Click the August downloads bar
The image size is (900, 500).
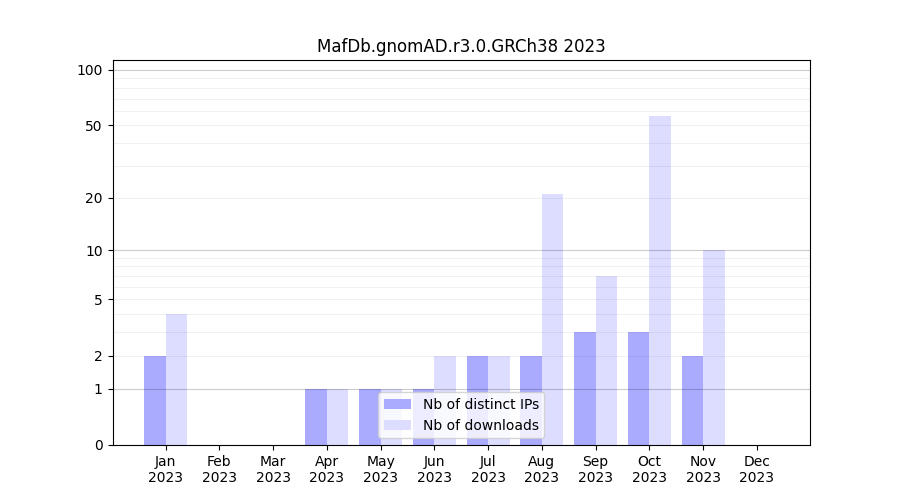pos(552,319)
